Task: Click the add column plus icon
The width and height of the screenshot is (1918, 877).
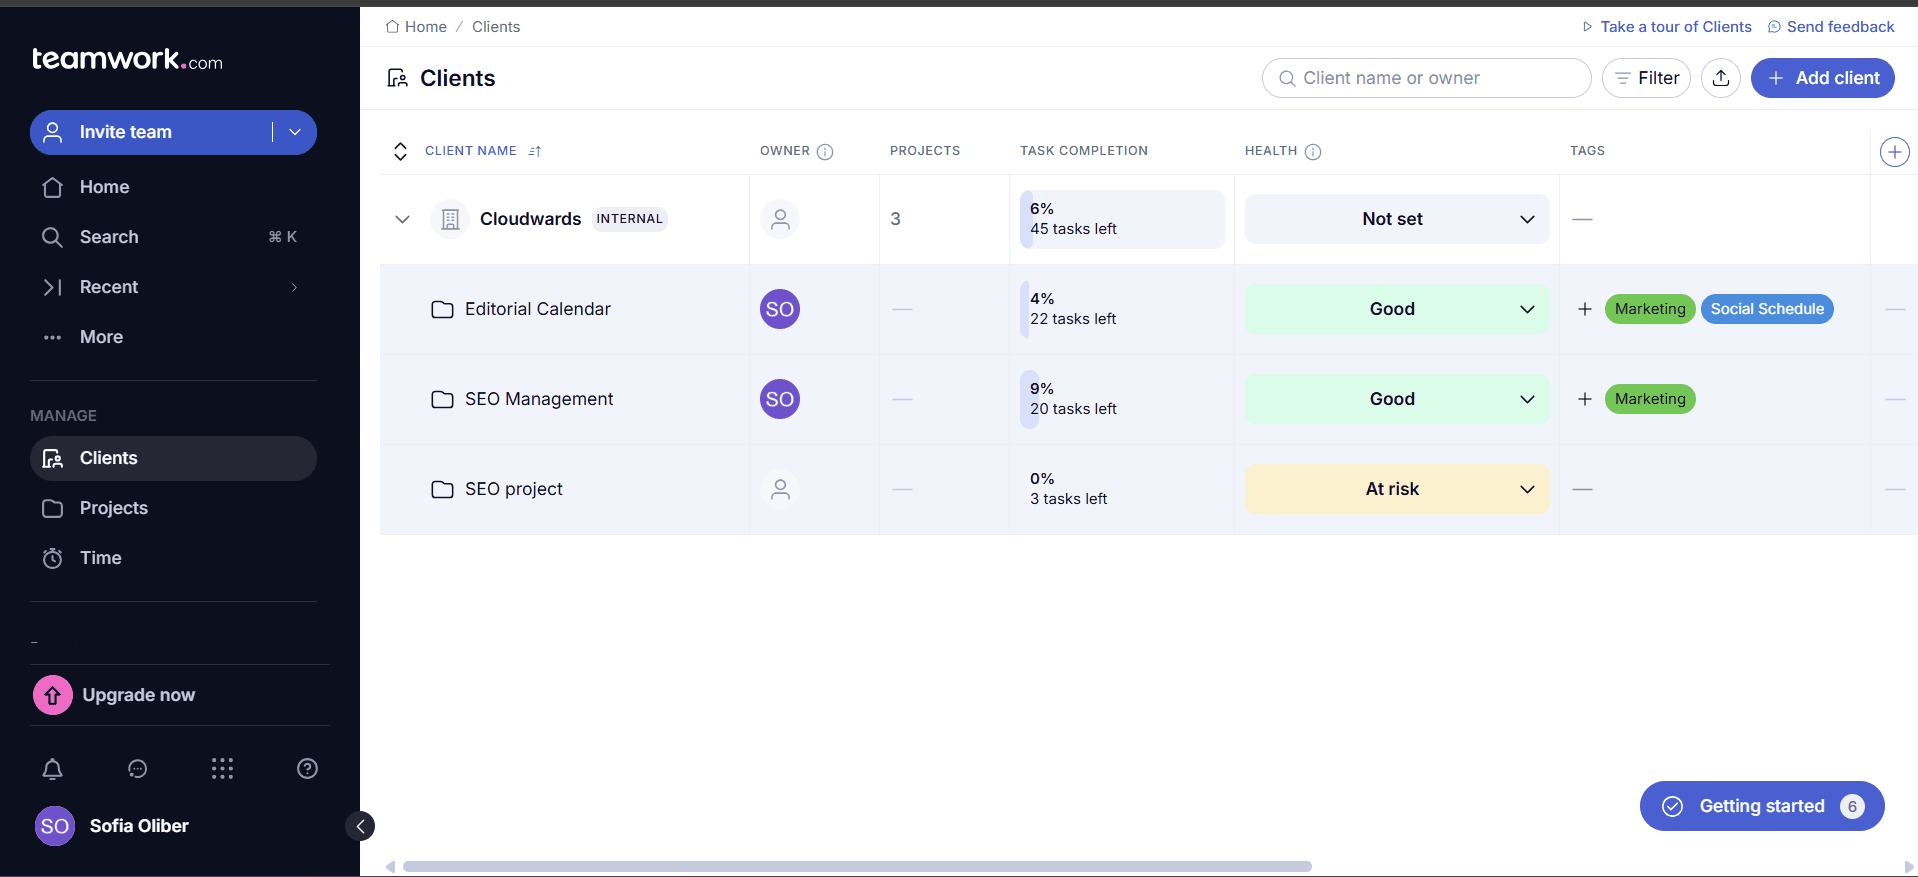Action: pos(1894,152)
